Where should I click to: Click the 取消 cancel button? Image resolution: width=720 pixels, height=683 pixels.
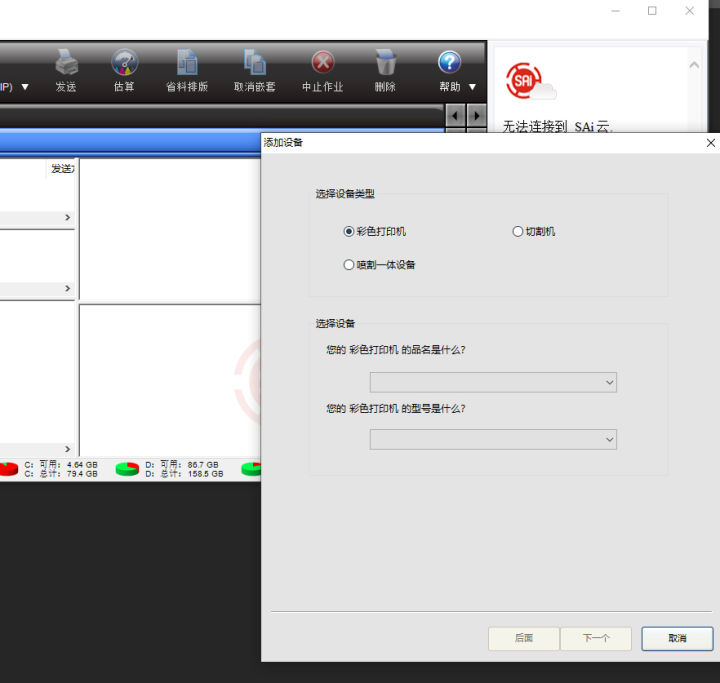point(677,638)
